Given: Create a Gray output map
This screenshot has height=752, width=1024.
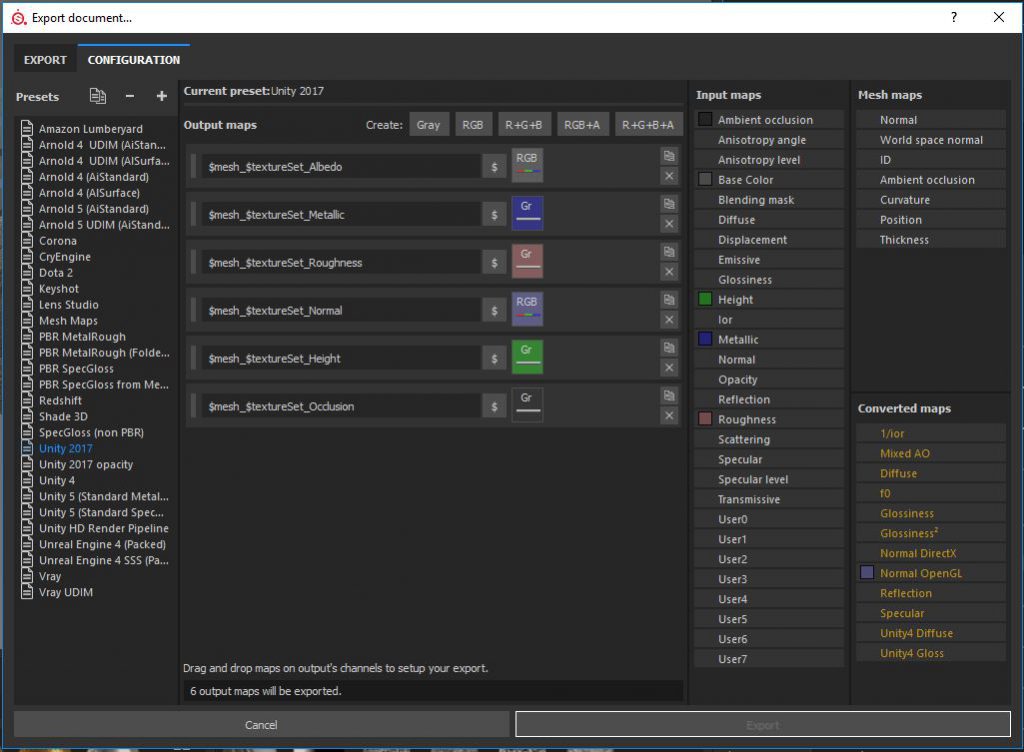Looking at the screenshot, I should click(x=428, y=125).
